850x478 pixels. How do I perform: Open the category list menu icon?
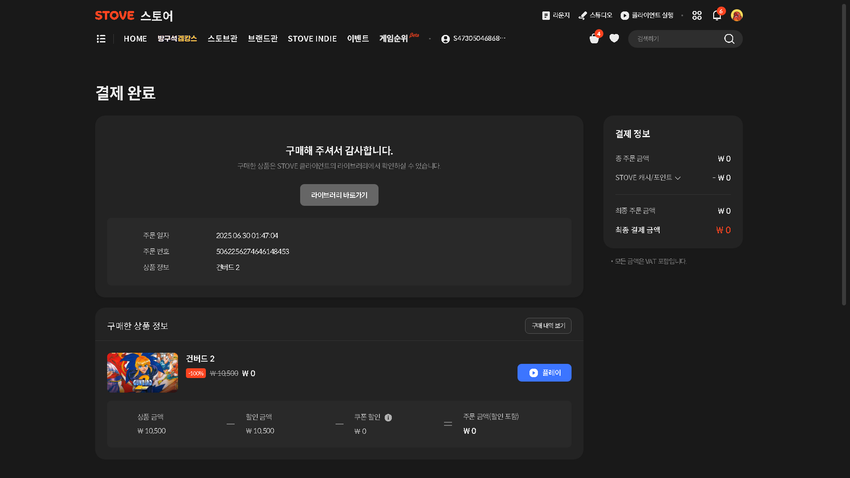coord(101,38)
